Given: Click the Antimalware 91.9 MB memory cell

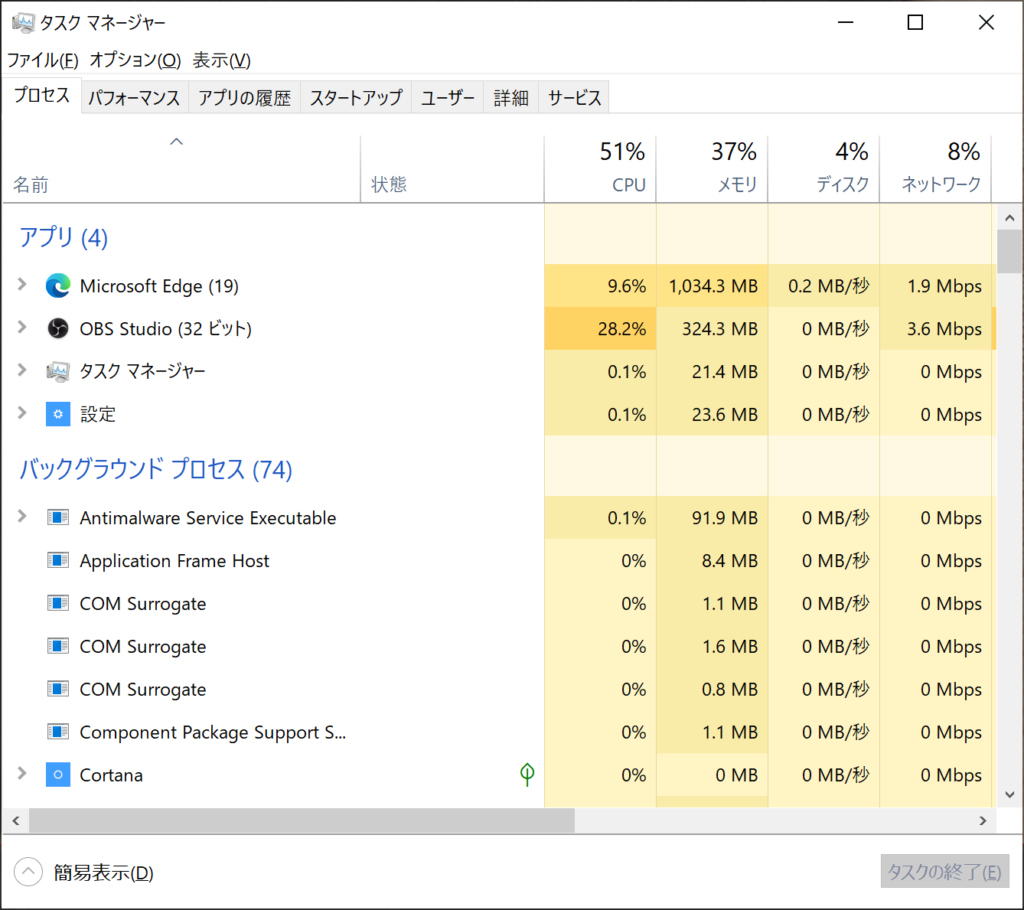Looking at the screenshot, I should pyautogui.click(x=712, y=518).
